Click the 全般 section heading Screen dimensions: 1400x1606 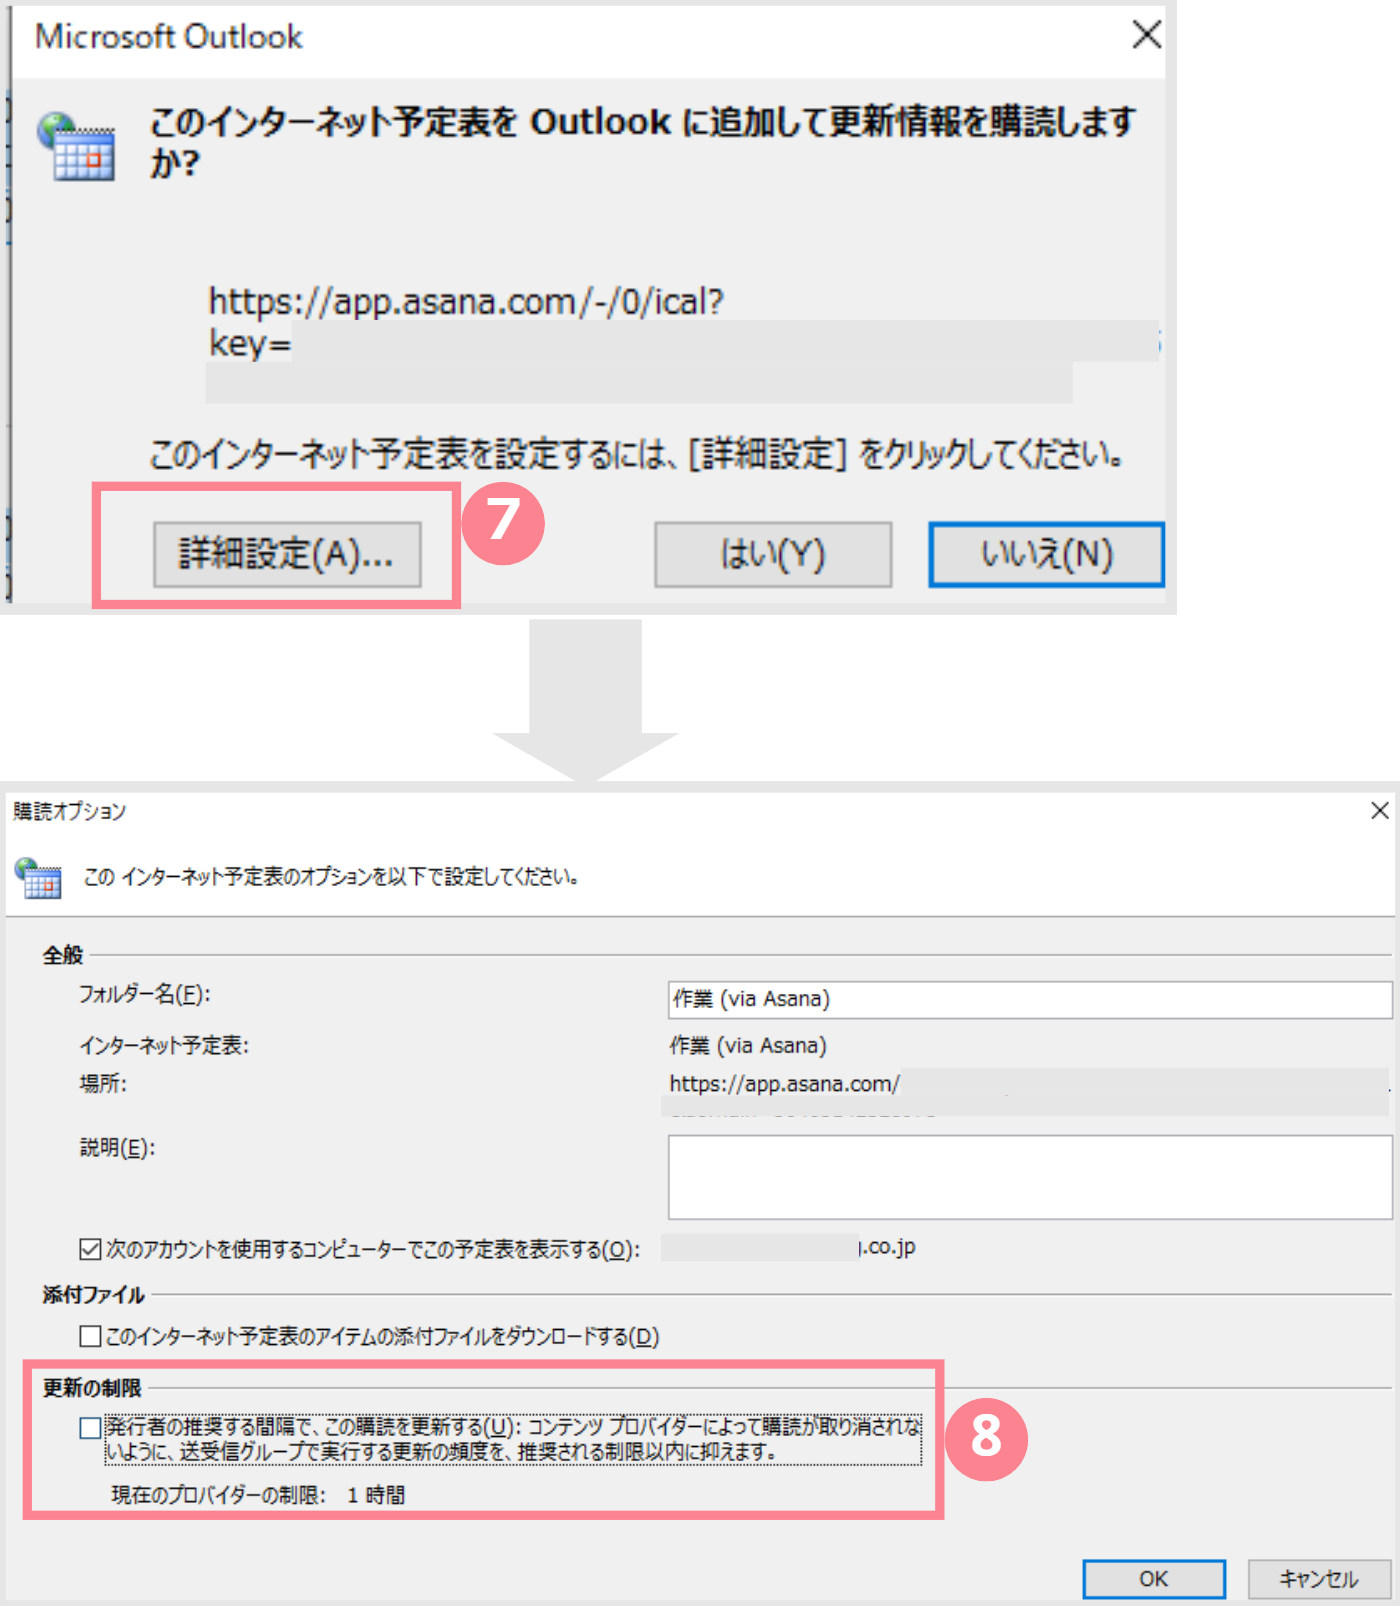click(x=63, y=955)
